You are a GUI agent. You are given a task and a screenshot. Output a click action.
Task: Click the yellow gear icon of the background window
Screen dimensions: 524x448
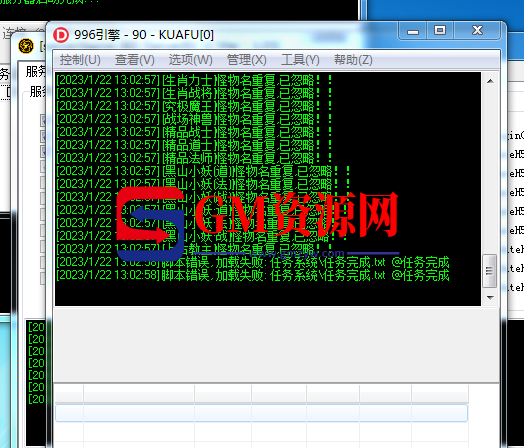pos(26,46)
